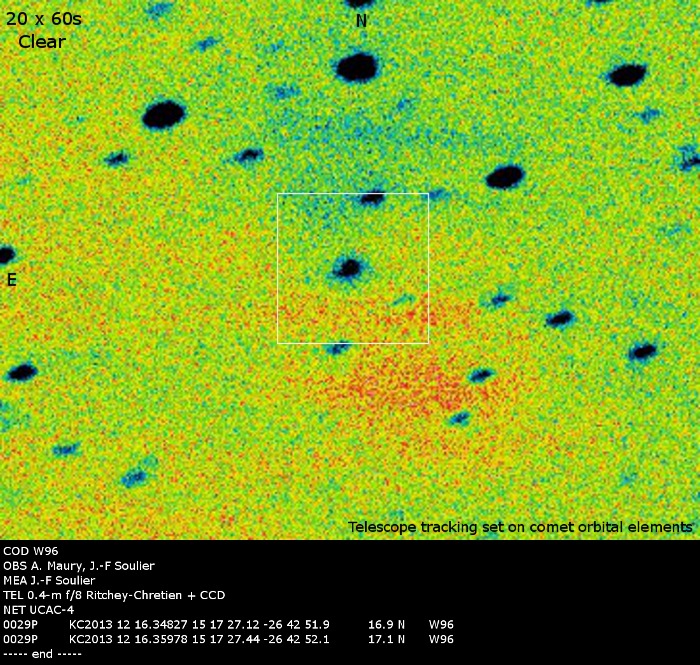700x665 pixels.
Task: Select the "OBS A. Maury, J.-F Soulier" line
Action: [79, 566]
